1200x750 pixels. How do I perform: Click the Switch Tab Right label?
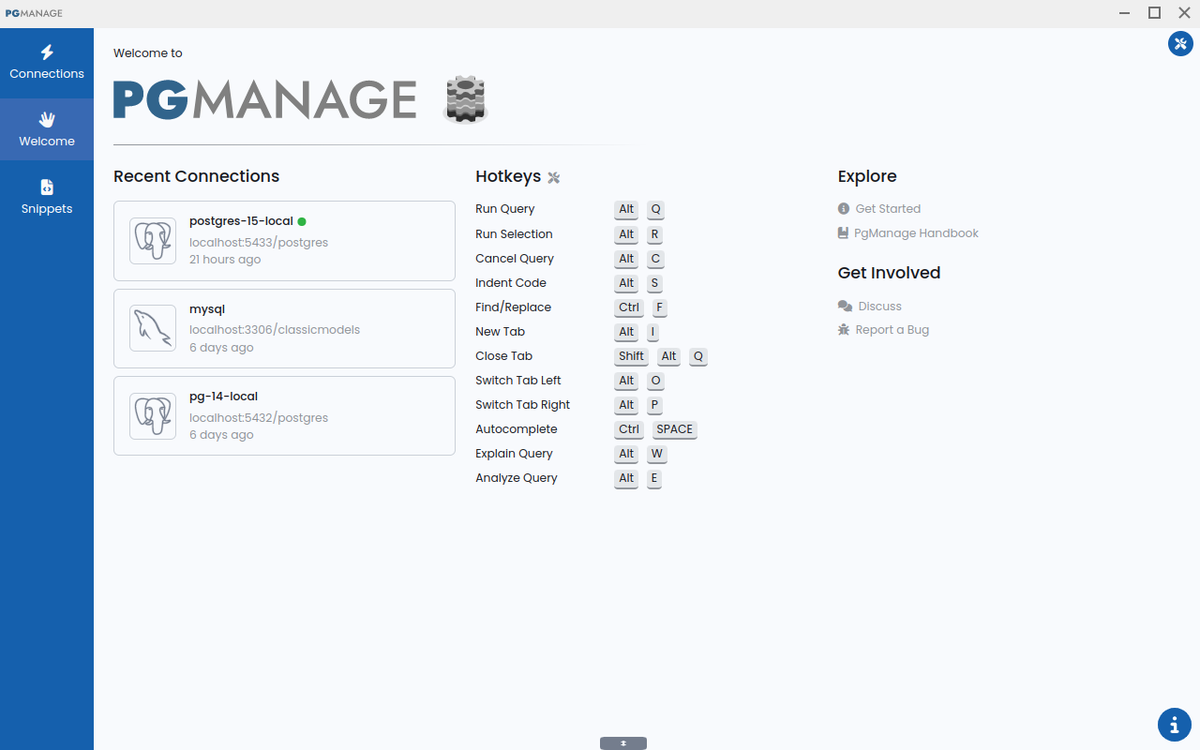point(523,405)
